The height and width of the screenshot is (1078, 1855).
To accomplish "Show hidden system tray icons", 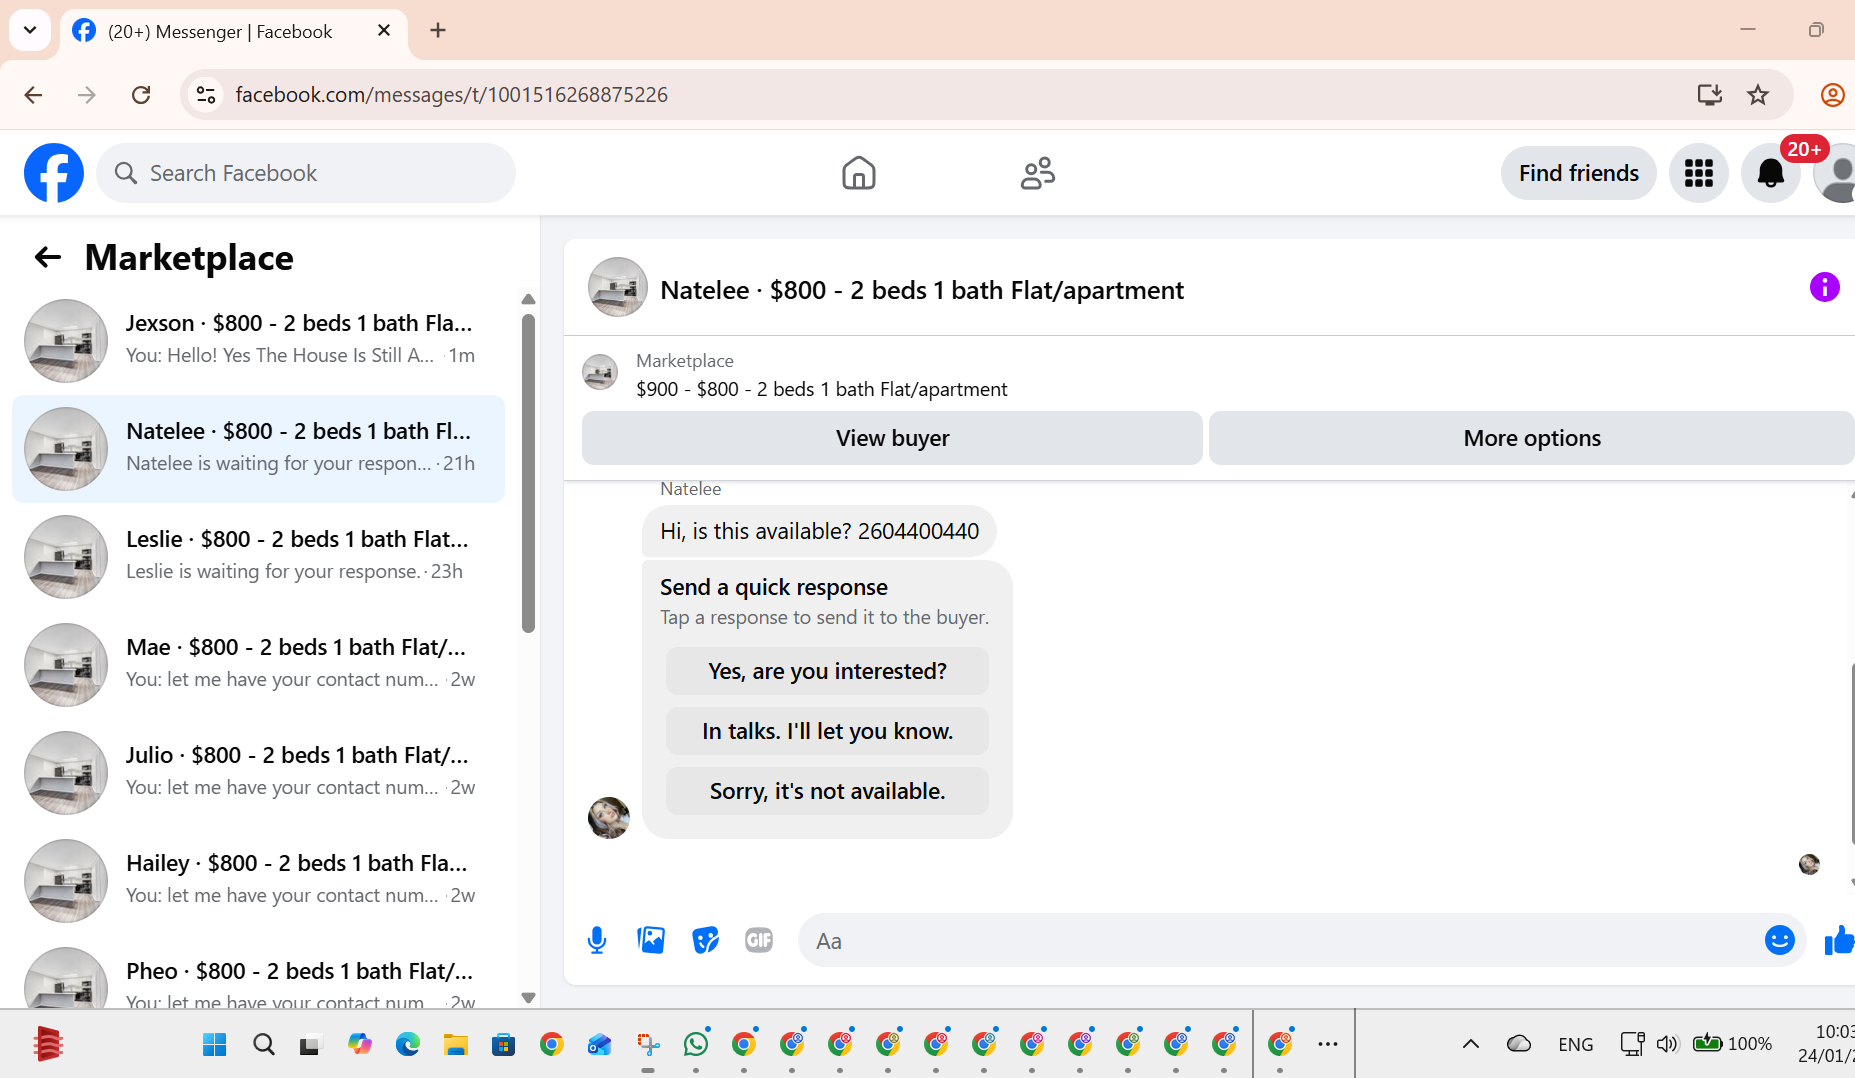I will tap(1470, 1044).
